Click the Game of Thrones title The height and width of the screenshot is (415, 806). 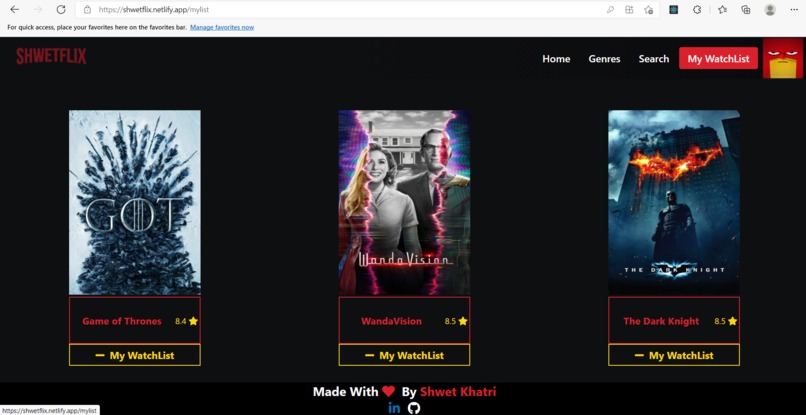click(x=122, y=321)
